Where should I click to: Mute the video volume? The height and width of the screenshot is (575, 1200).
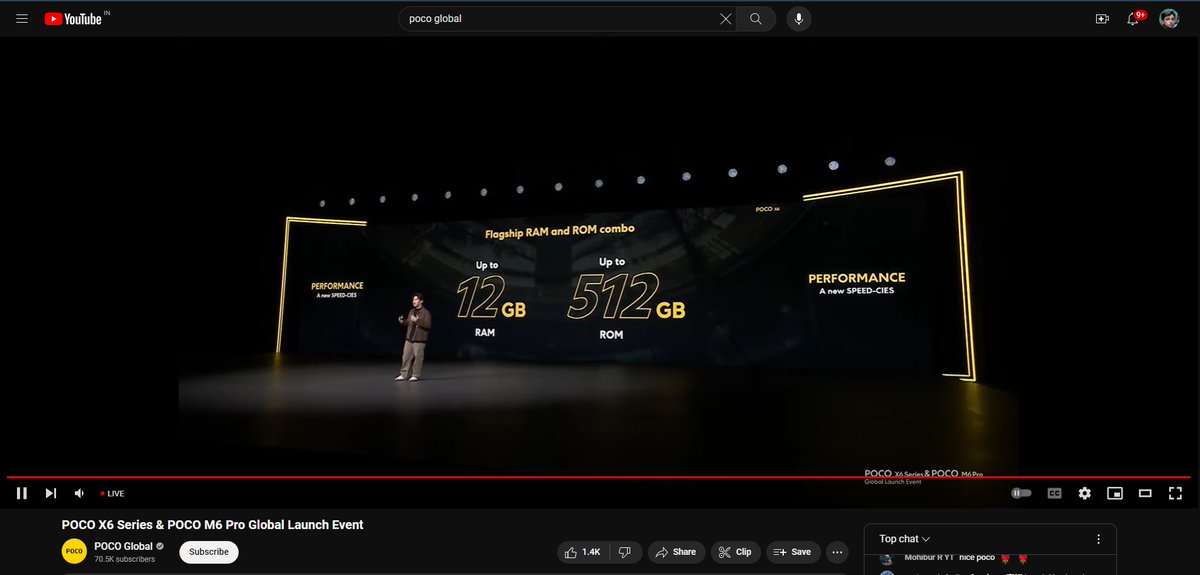pyautogui.click(x=80, y=493)
